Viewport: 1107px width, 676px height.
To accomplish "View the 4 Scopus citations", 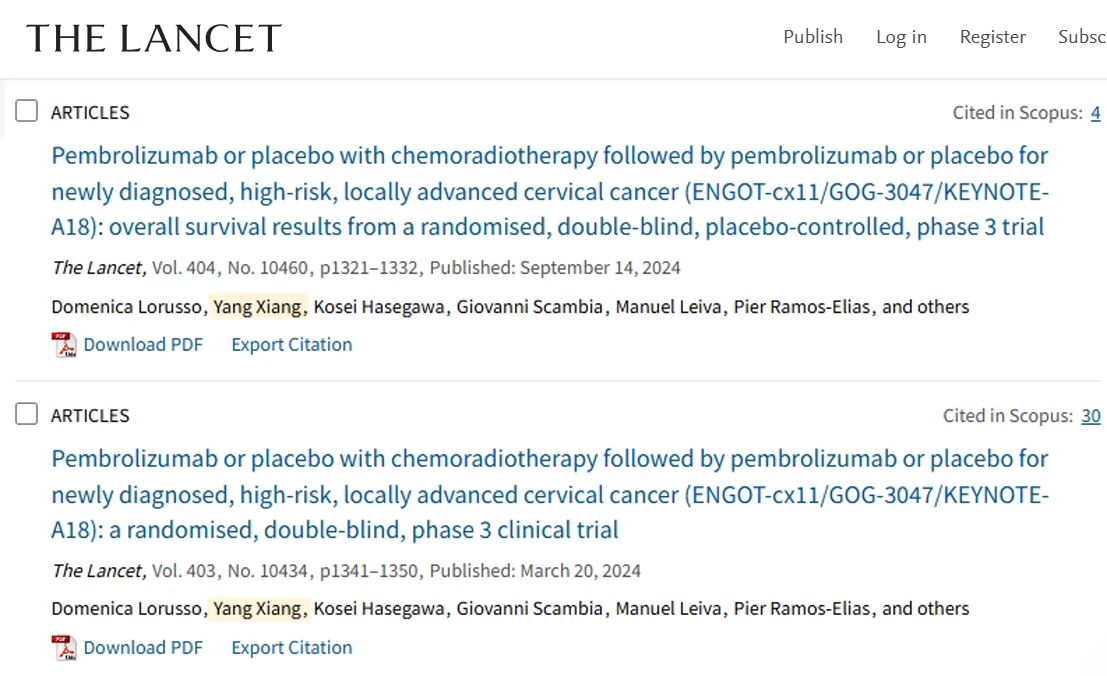I will tap(1095, 113).
